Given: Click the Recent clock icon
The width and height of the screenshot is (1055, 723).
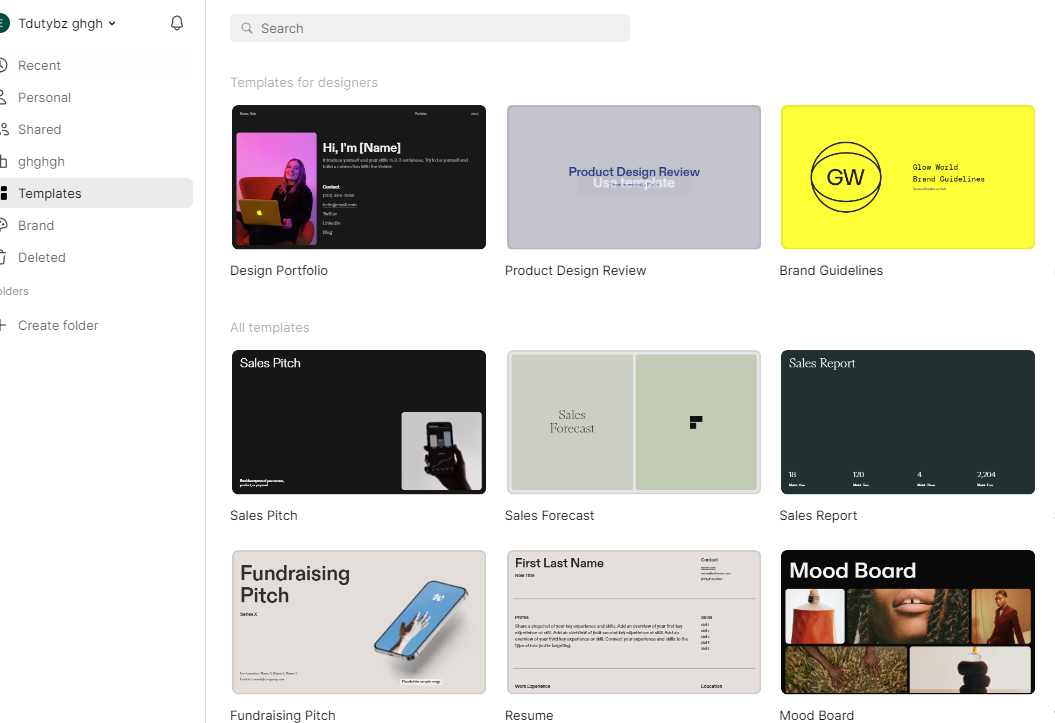Looking at the screenshot, I should (3, 65).
